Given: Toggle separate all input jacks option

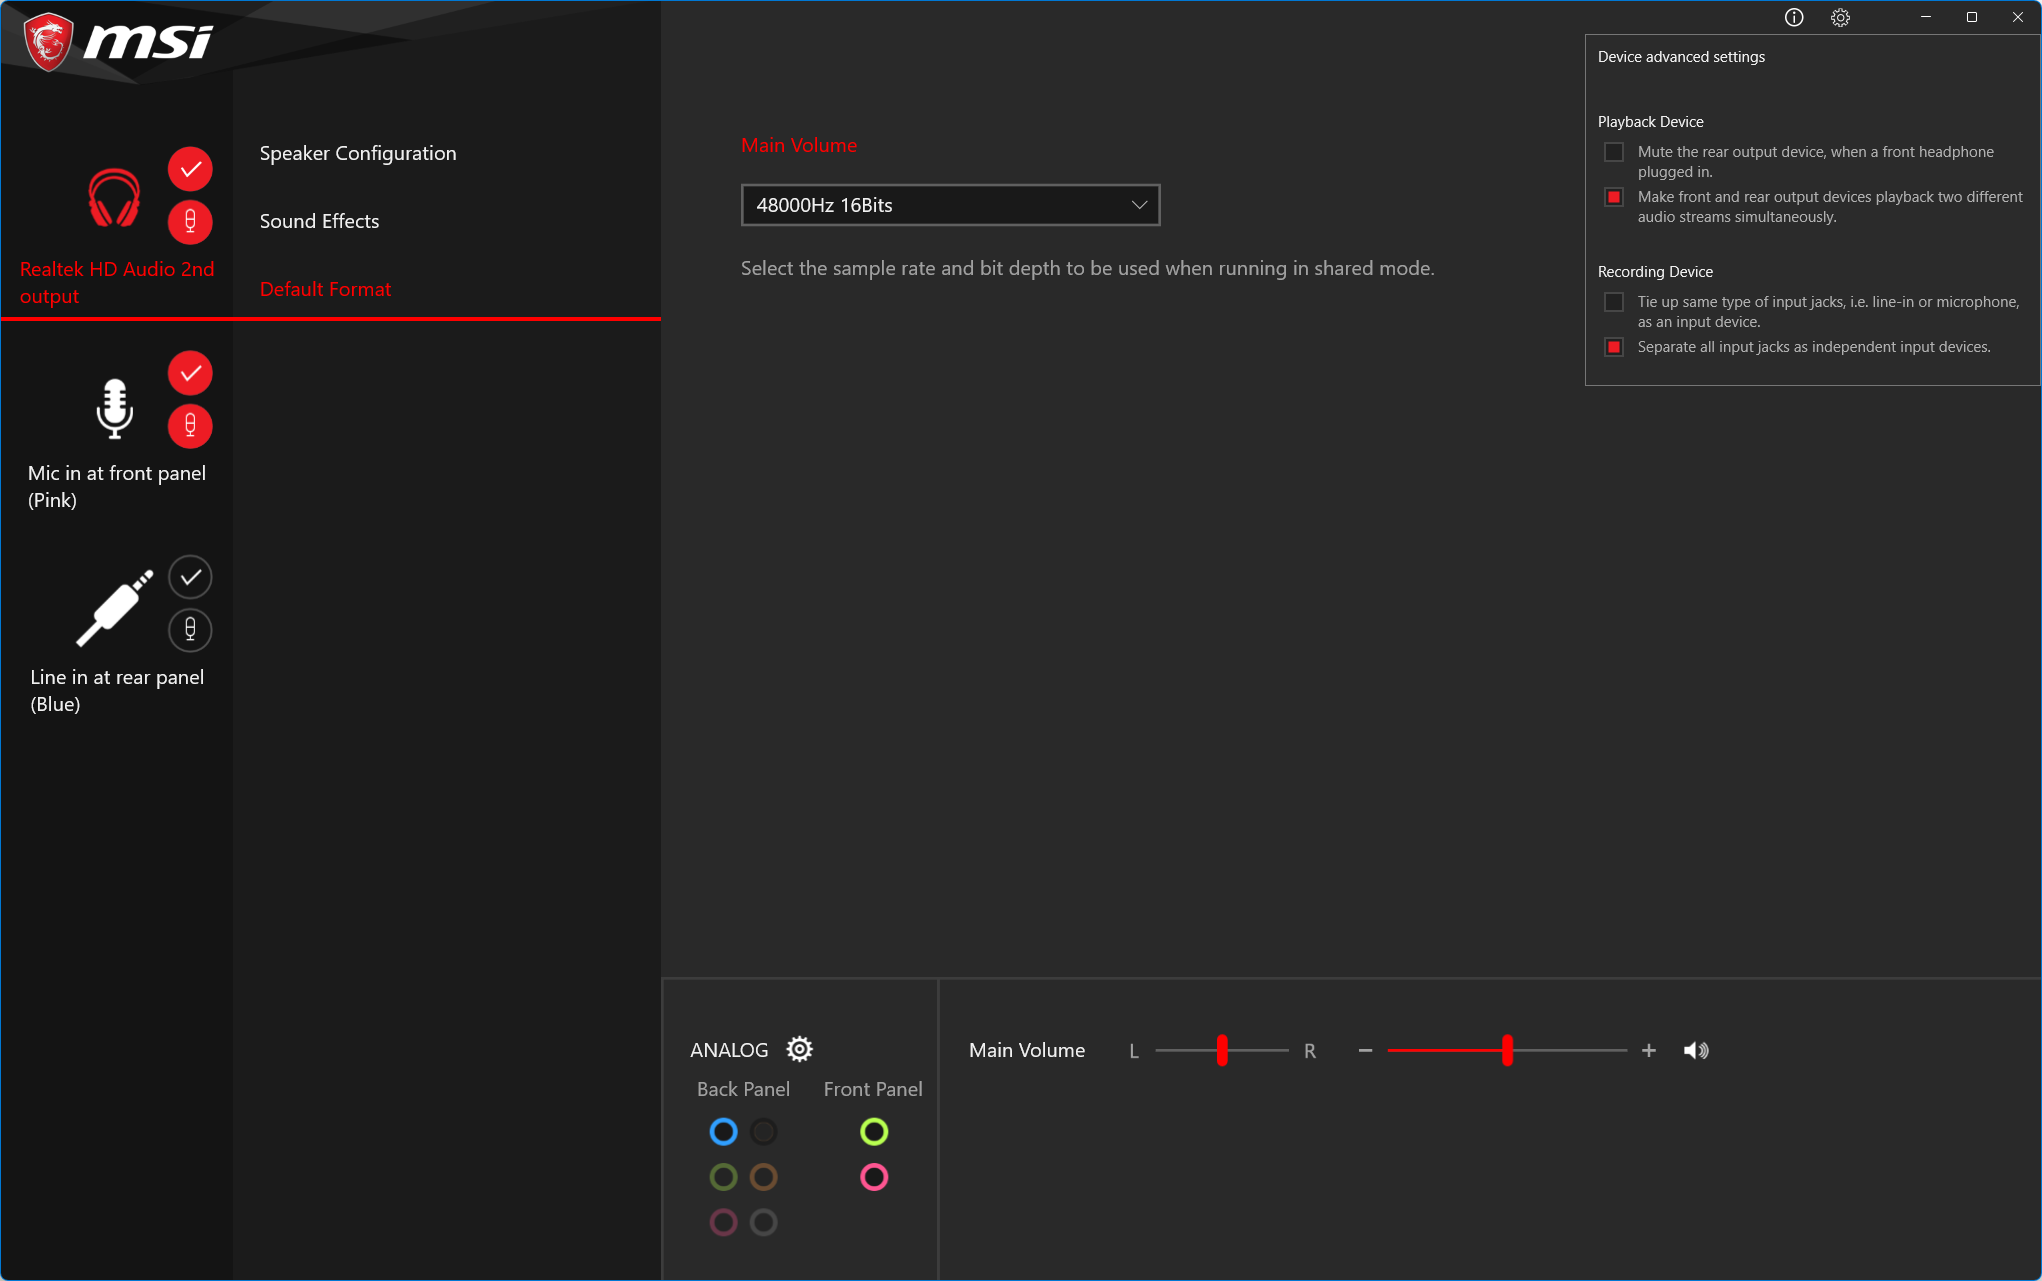Looking at the screenshot, I should [x=1614, y=347].
